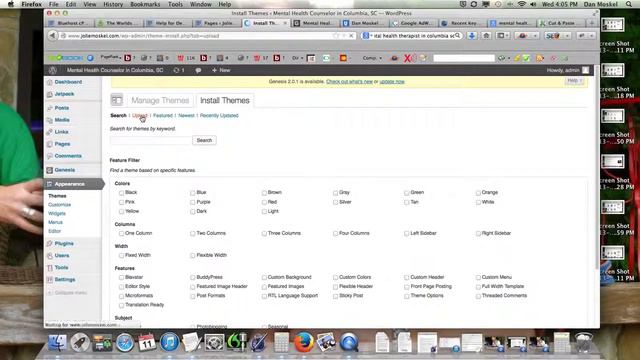The image size is (640, 360).
Task: Check the Featured Images feature
Action: point(264,287)
